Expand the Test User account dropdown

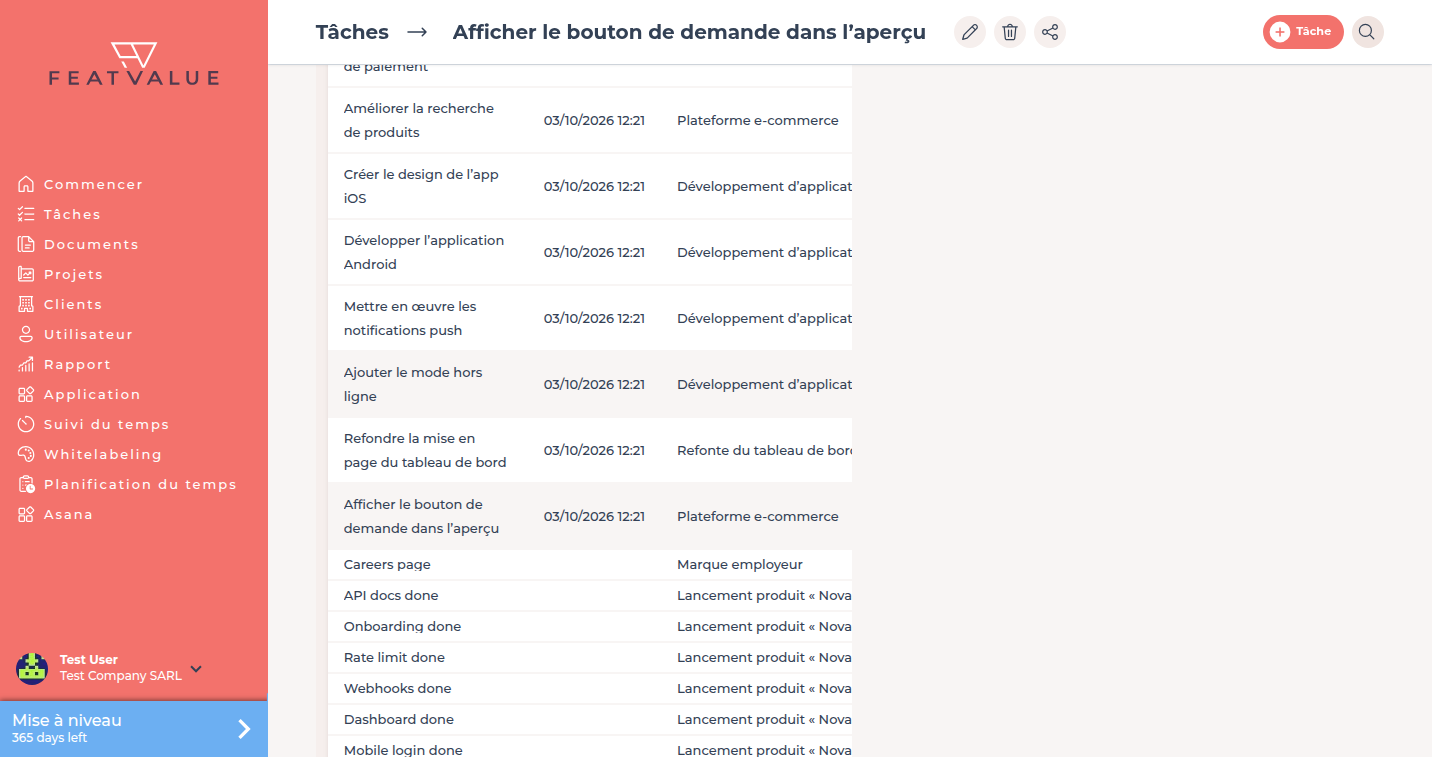point(196,669)
